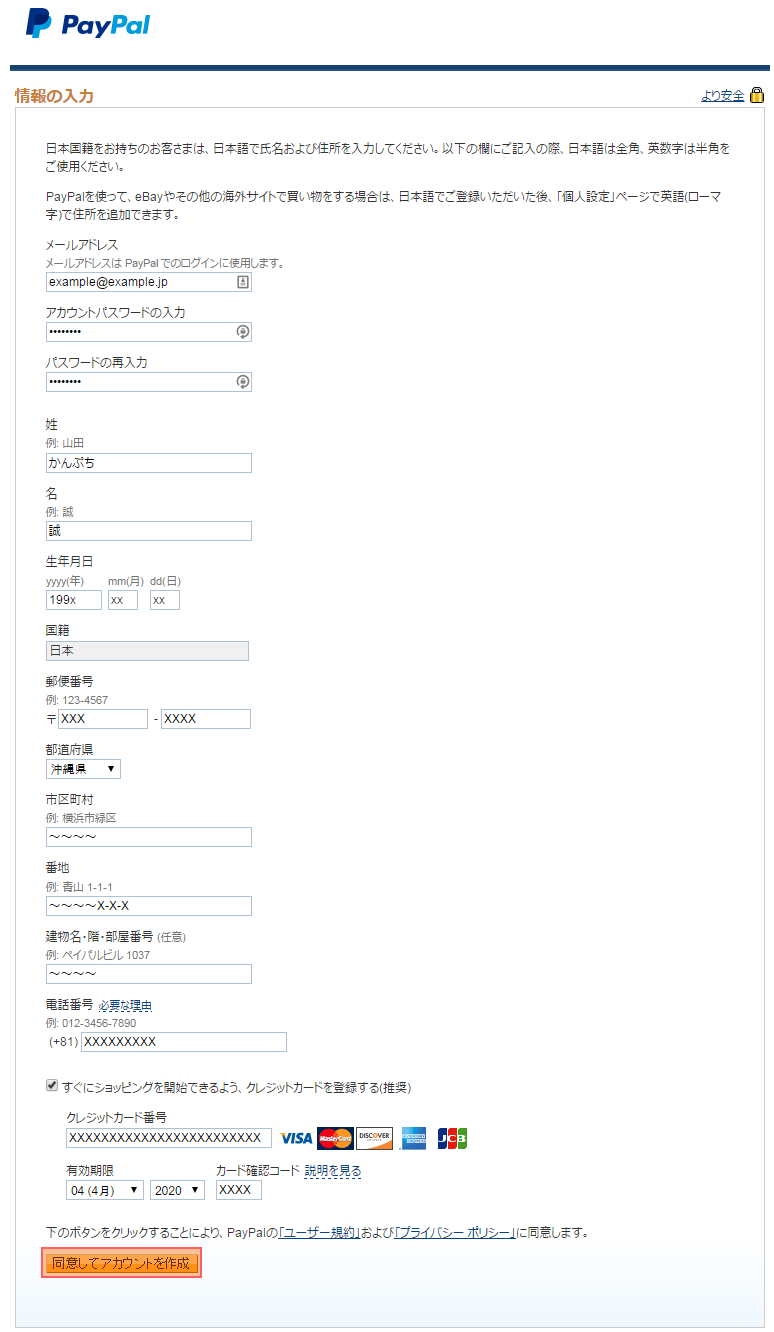
Task: Click the 電話番号 phone number field
Action: (x=184, y=1042)
